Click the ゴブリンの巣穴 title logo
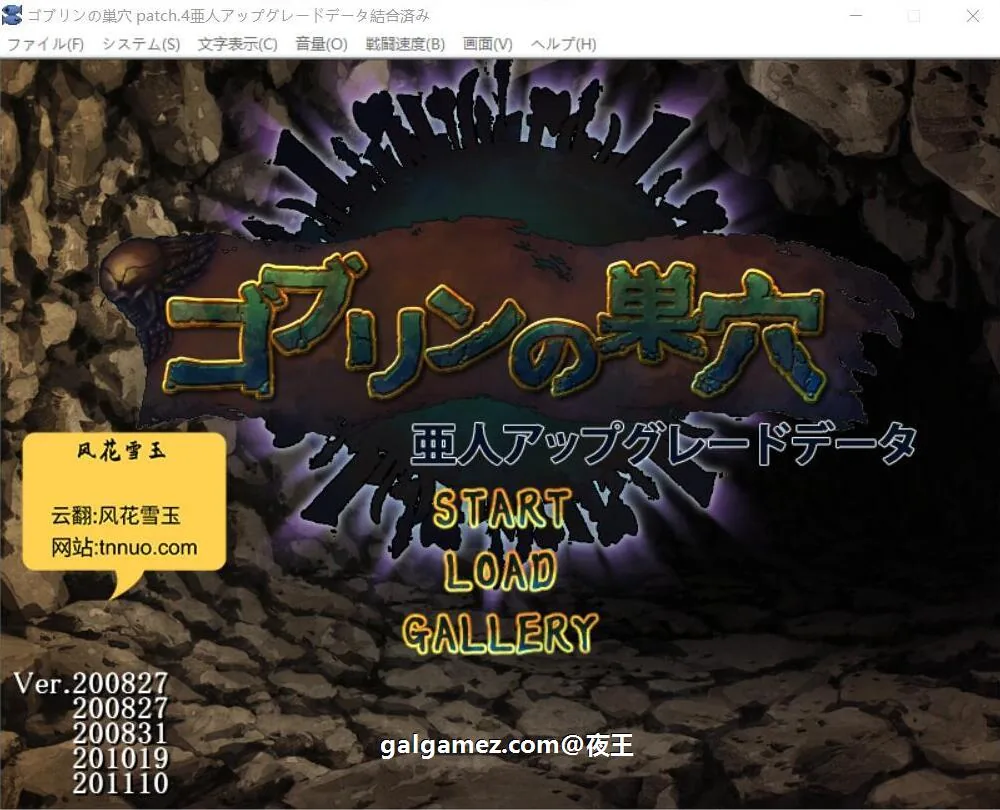Viewport: 1000px width, 810px height. (x=494, y=328)
